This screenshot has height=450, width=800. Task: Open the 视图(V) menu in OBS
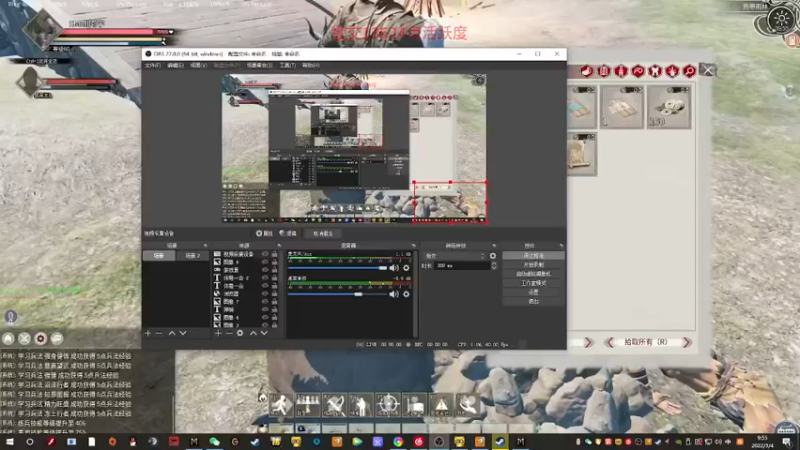pyautogui.click(x=198, y=65)
